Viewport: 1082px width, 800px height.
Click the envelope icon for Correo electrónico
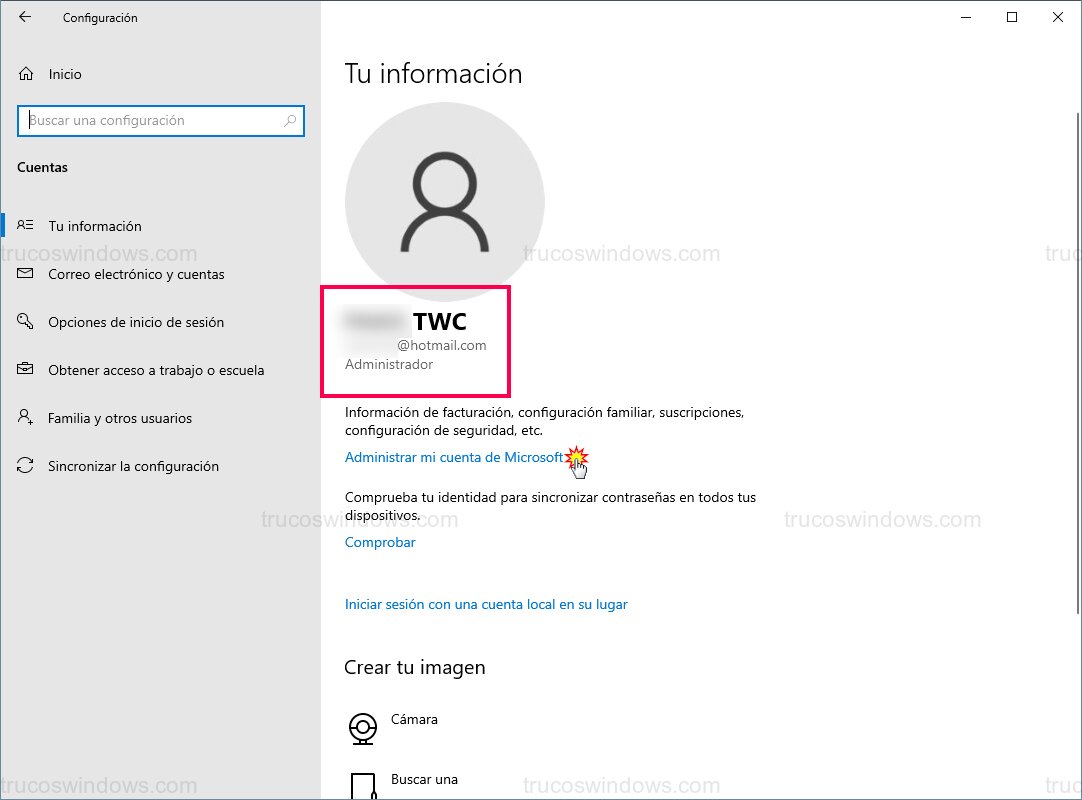tap(26, 274)
